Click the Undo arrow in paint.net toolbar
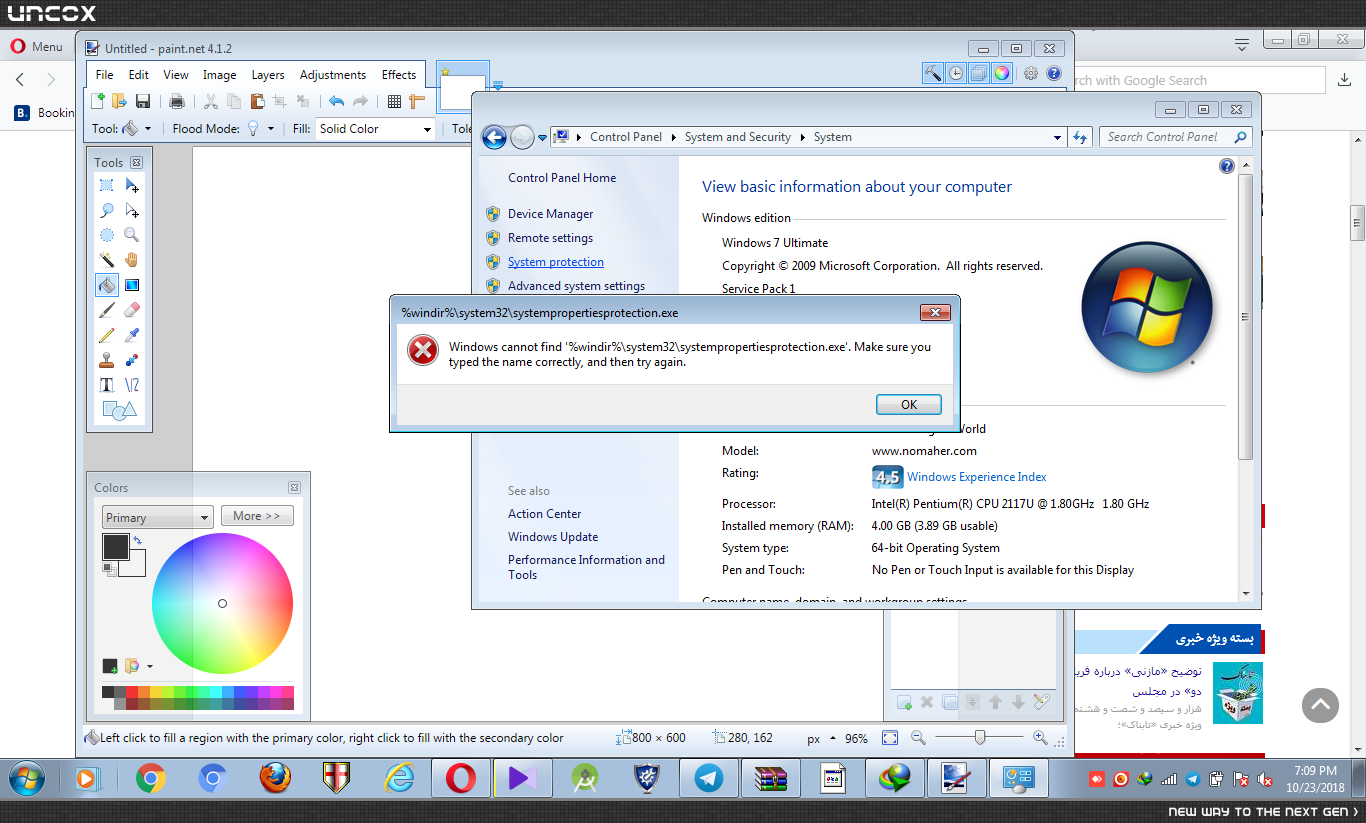This screenshot has height=823, width=1366. [x=336, y=101]
